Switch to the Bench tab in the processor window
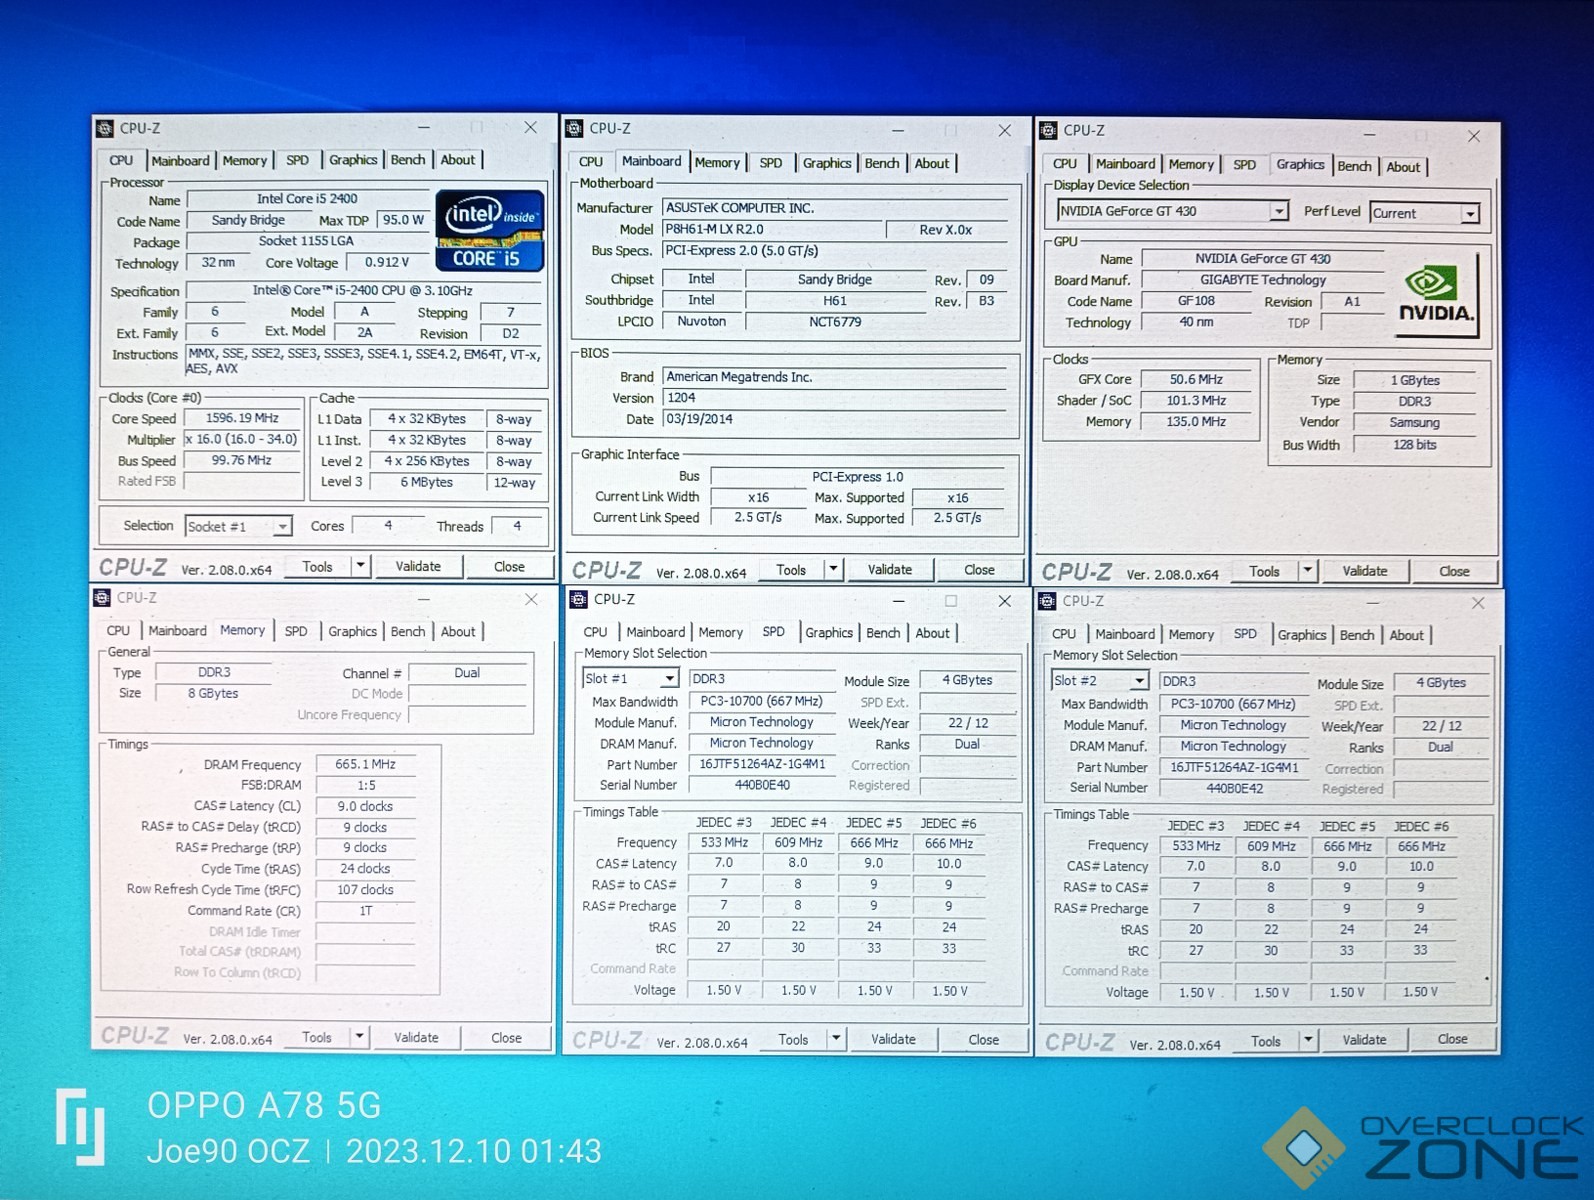 click(408, 160)
